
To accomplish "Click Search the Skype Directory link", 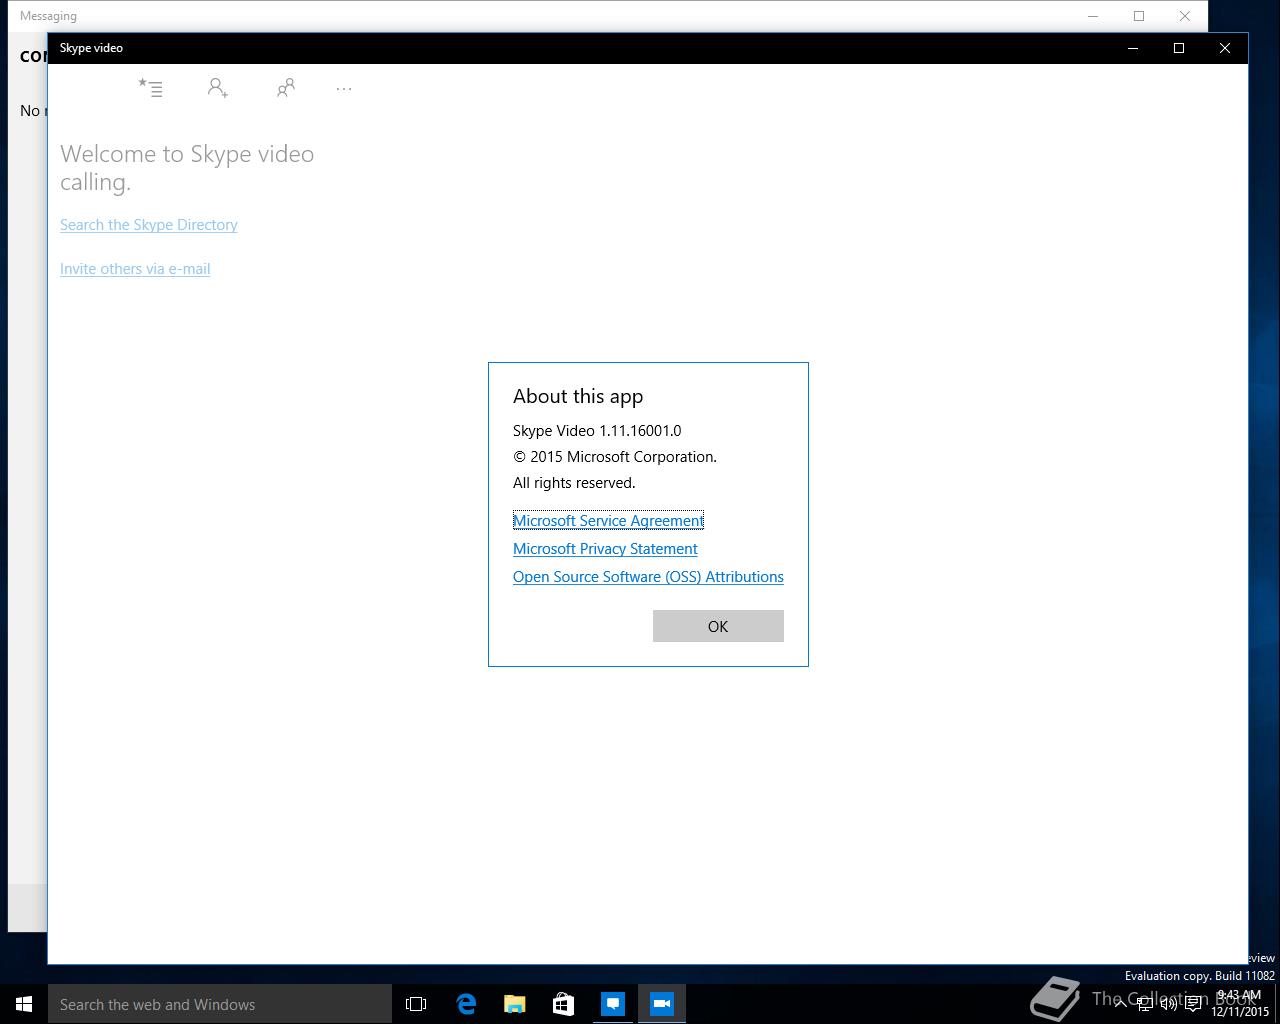I will tap(149, 225).
